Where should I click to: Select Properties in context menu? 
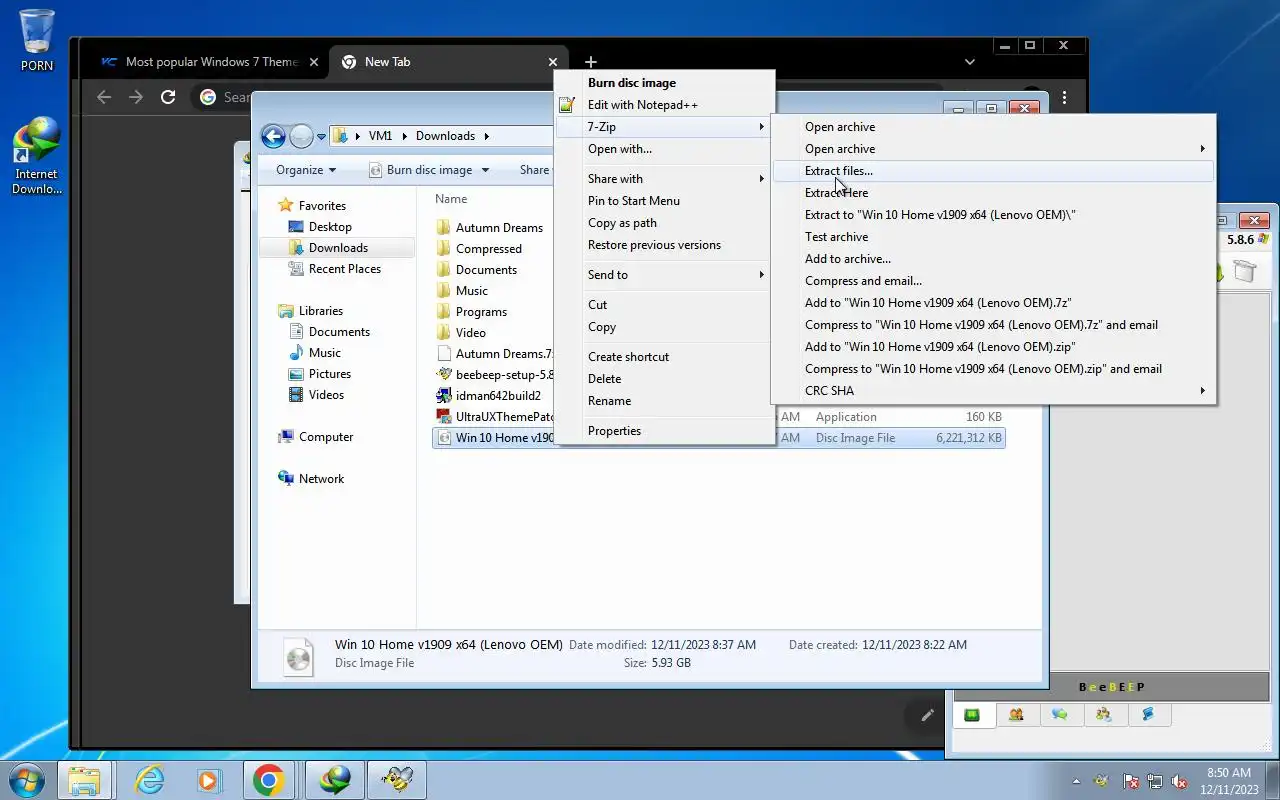pyautogui.click(x=664, y=431)
